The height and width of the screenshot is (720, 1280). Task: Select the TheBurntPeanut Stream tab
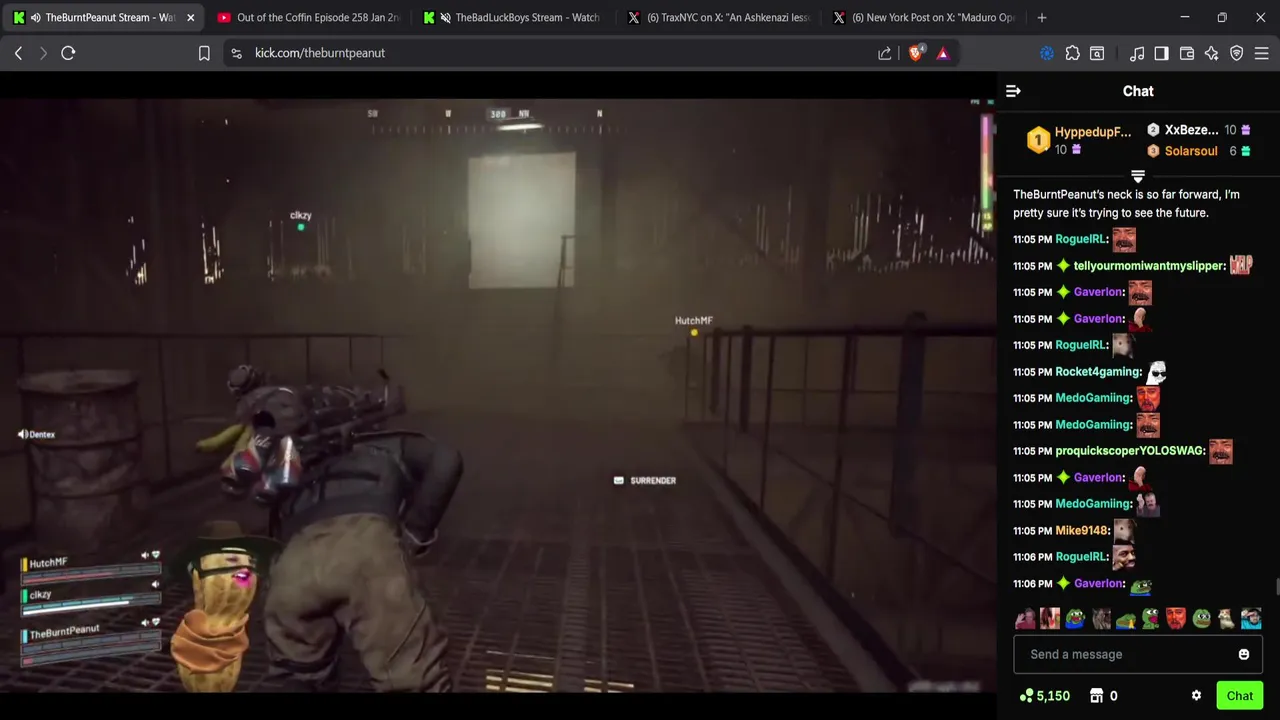coord(101,18)
